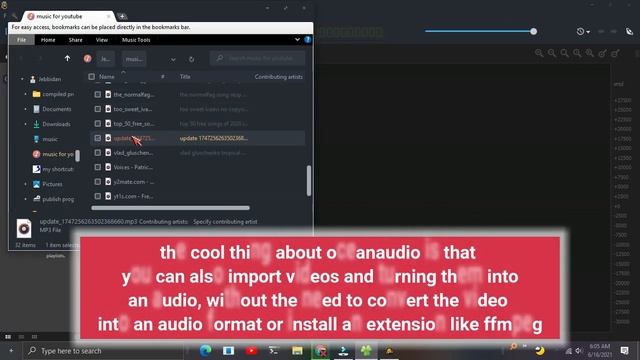
Task: Check the box for Voices - Patric file
Action: (x=98, y=167)
